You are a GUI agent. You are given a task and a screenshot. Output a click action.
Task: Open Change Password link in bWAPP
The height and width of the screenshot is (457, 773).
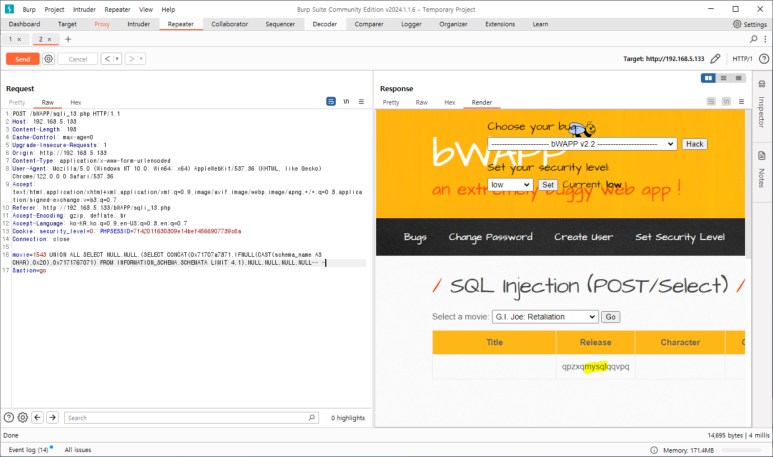[491, 237]
